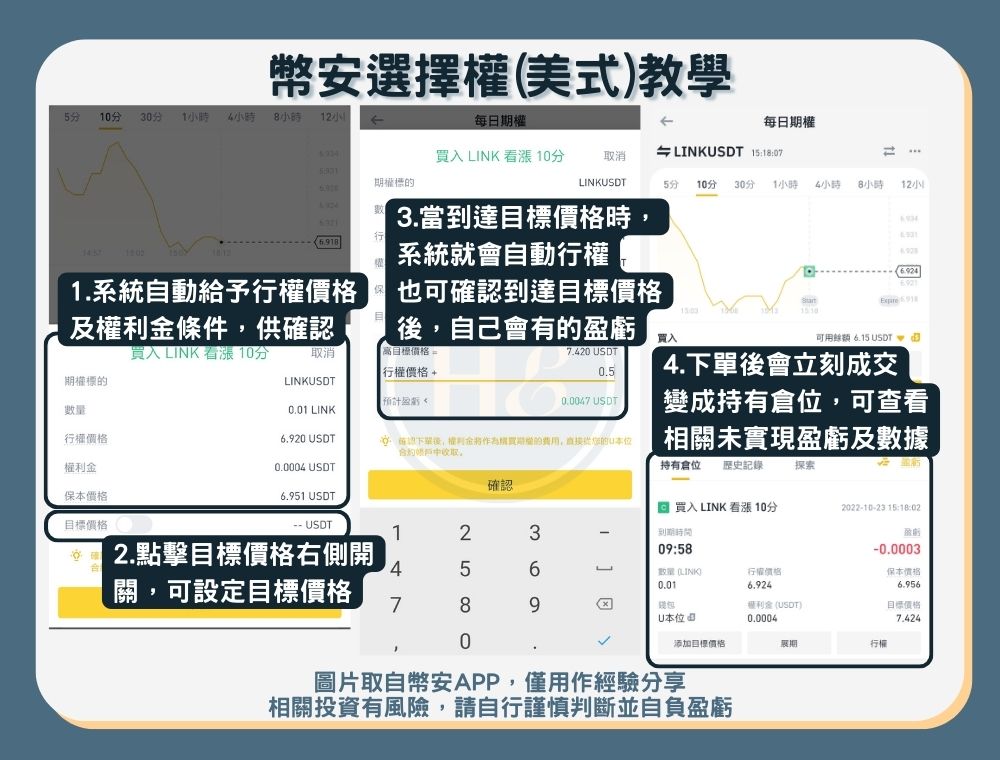
Task: Tap key 9 on numeric keypad
Action: pyautogui.click(x=534, y=604)
